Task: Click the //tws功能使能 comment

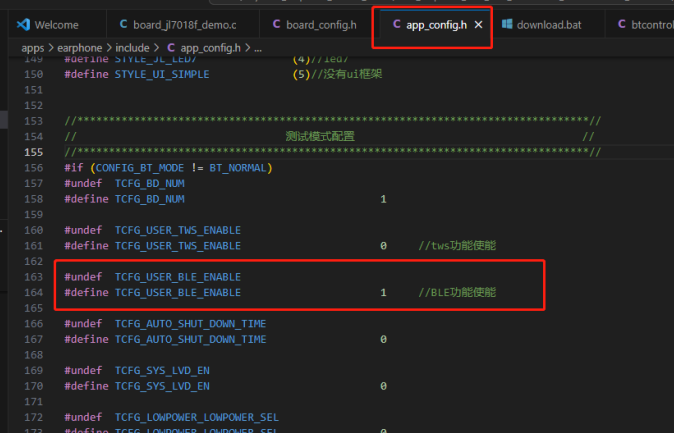Action: [x=457, y=246]
